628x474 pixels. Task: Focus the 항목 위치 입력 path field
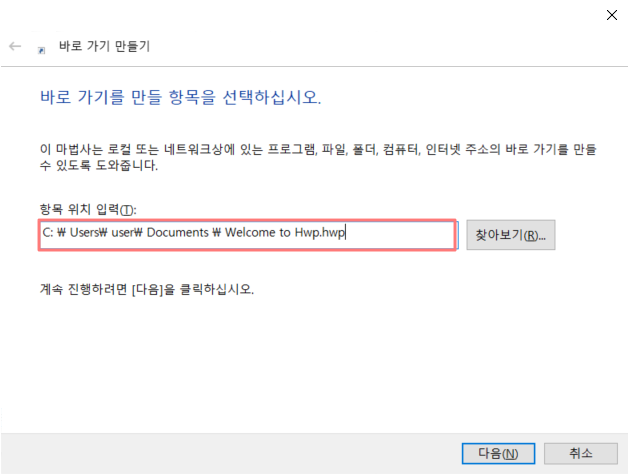click(248, 235)
